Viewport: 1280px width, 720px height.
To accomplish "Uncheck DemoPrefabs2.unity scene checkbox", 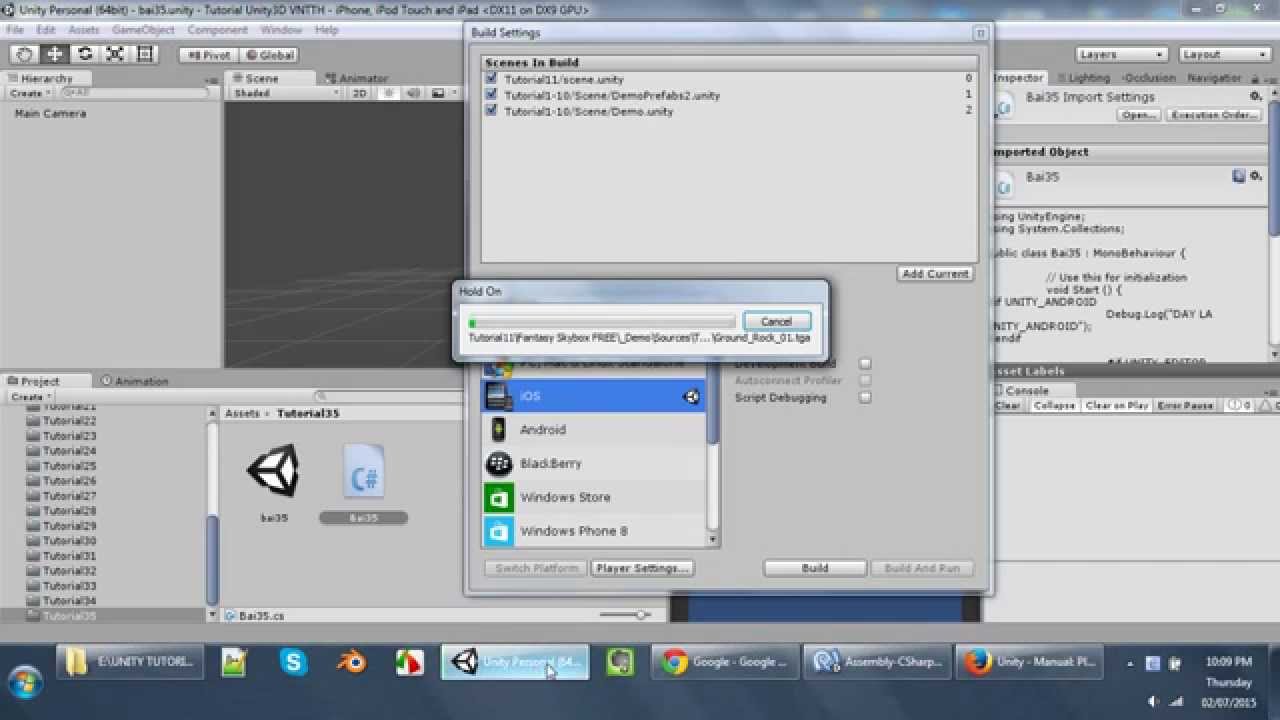I will 491,94.
